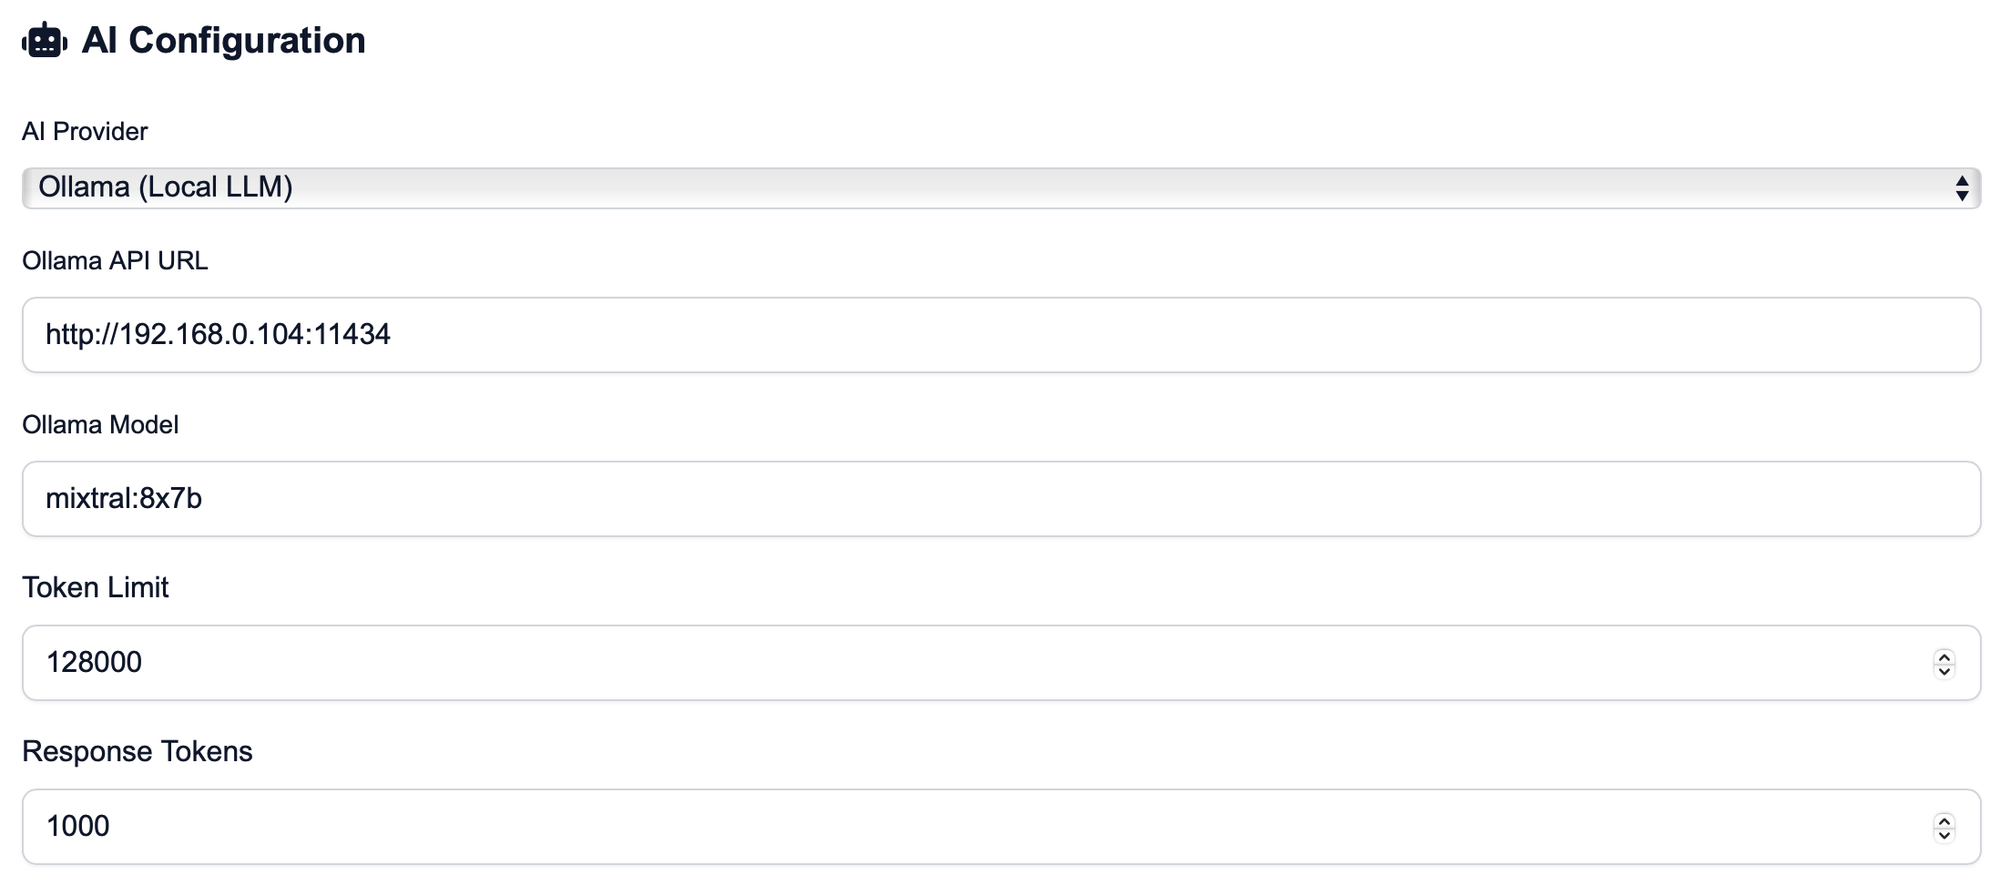The image size is (2000, 894).
Task: Click the robot icon beside AI Configuration
Action: (45, 41)
